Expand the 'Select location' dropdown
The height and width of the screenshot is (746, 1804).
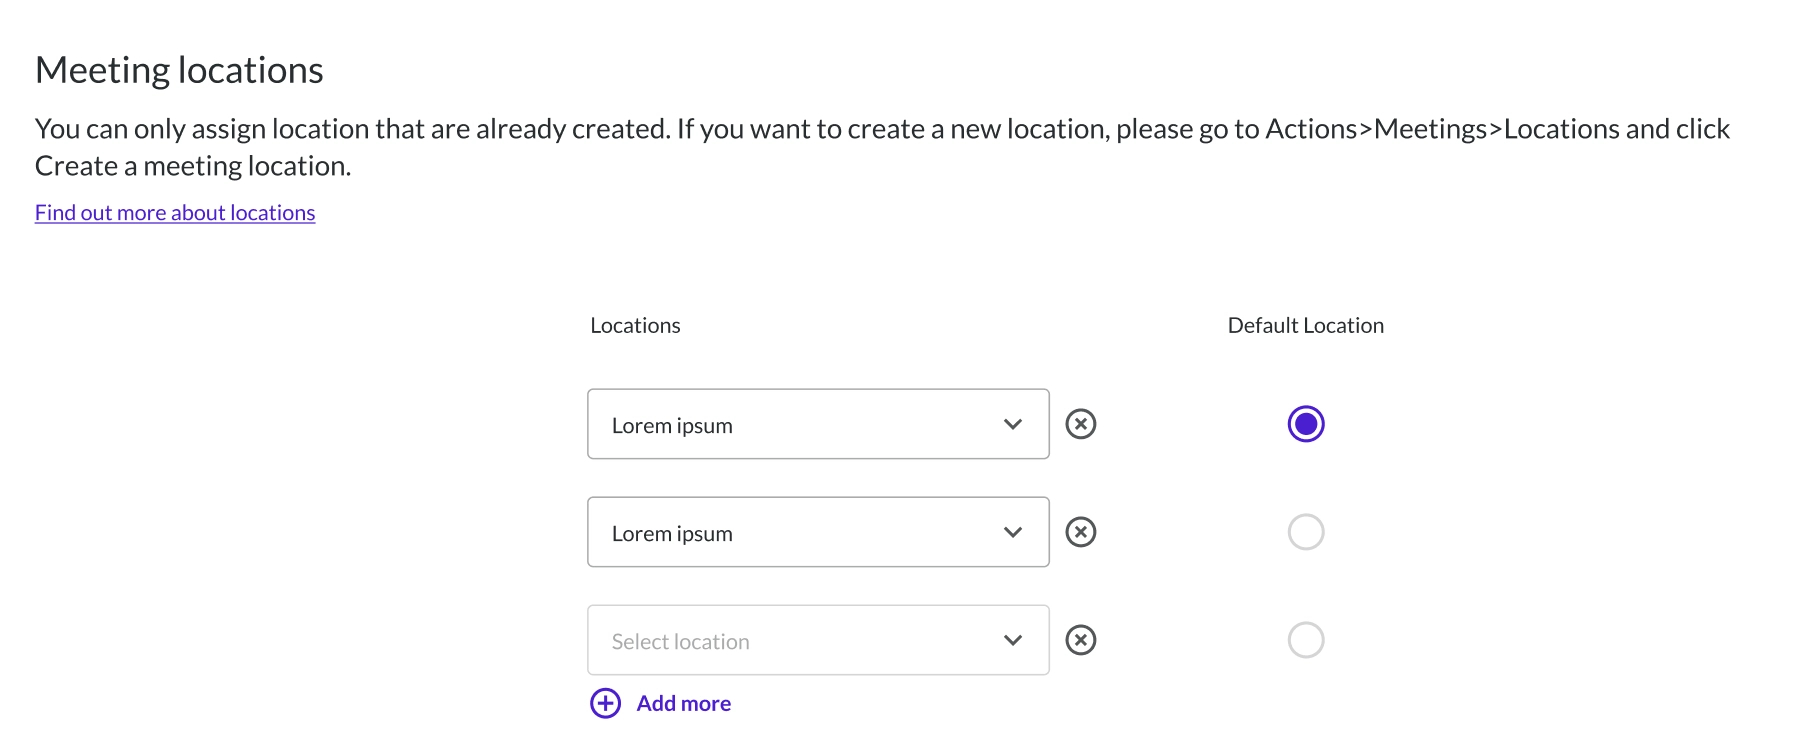[818, 640]
